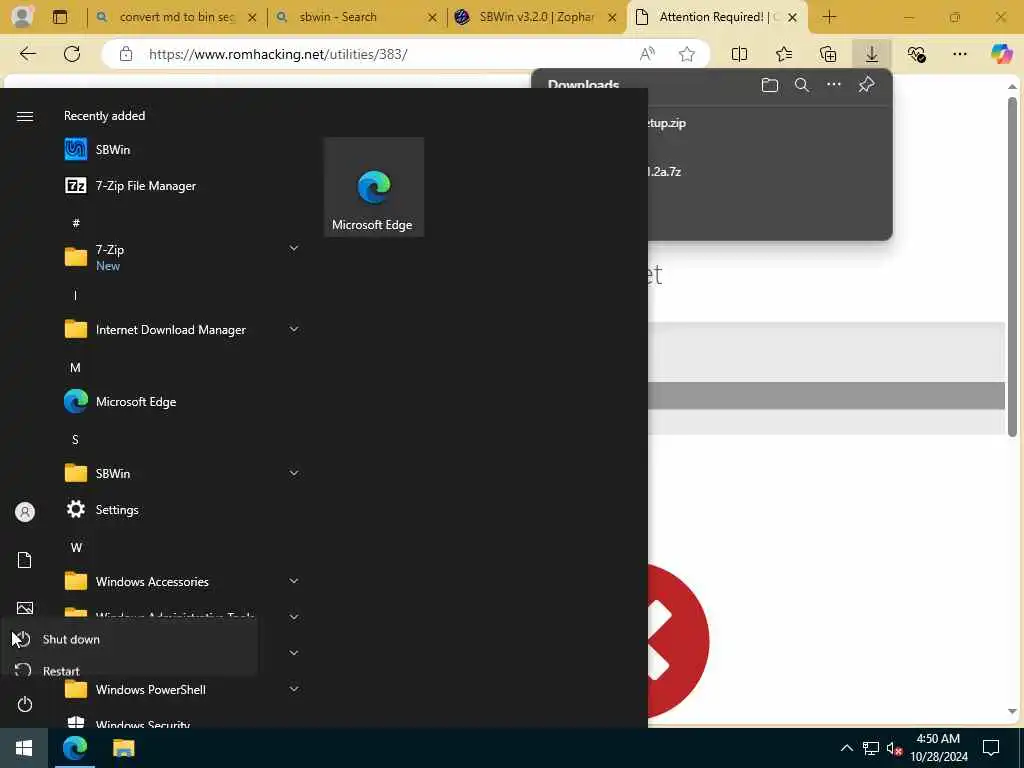Expand Windows Accessories folder chevron
1024x768 pixels.
click(294, 581)
